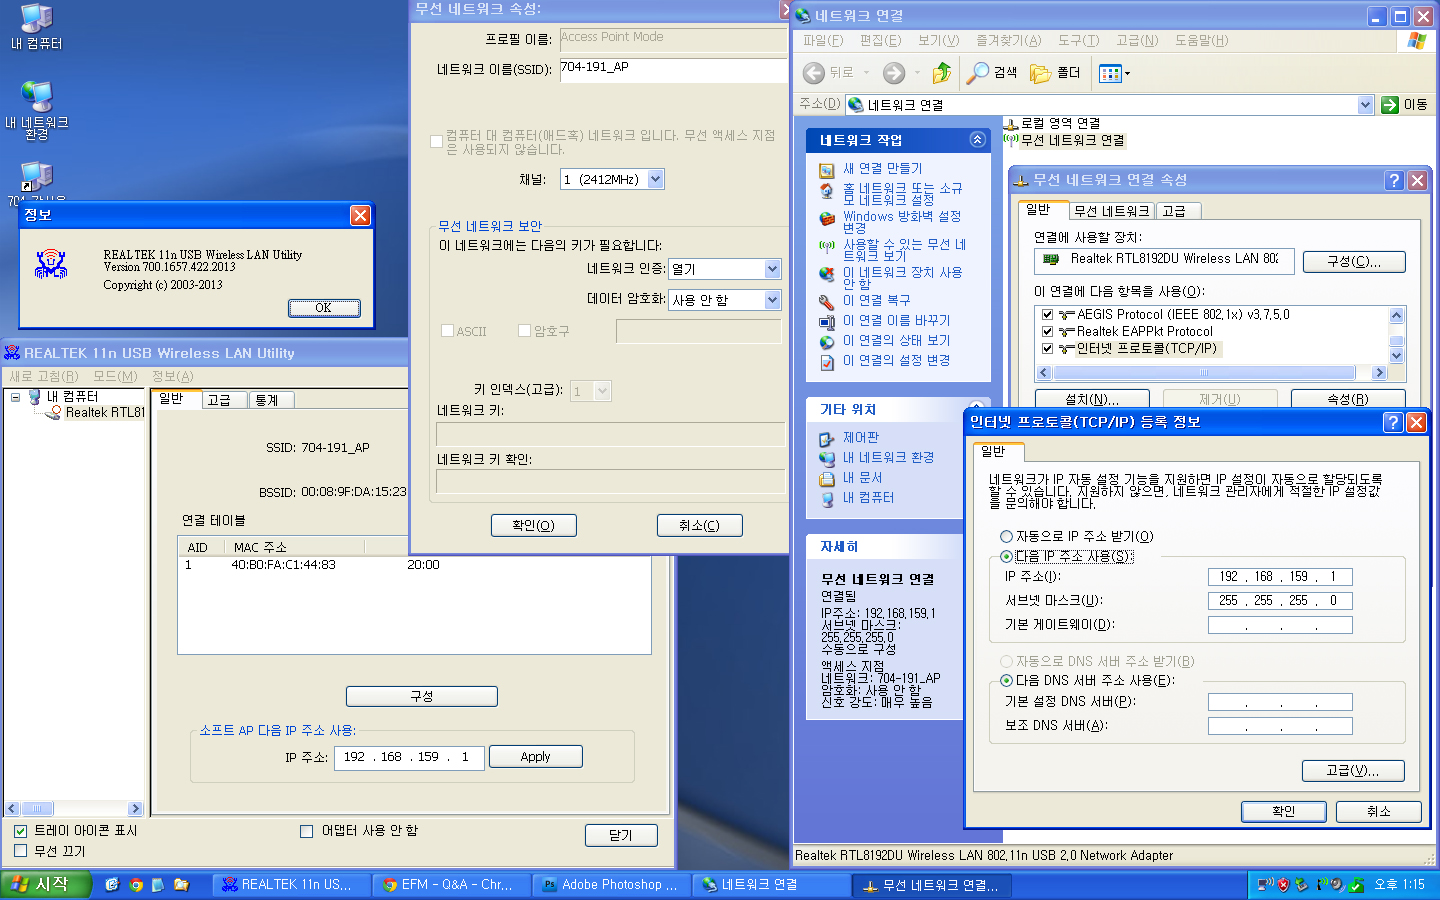Click Apply button for soft AP IP
Image resolution: width=1440 pixels, height=900 pixels.
point(536,757)
